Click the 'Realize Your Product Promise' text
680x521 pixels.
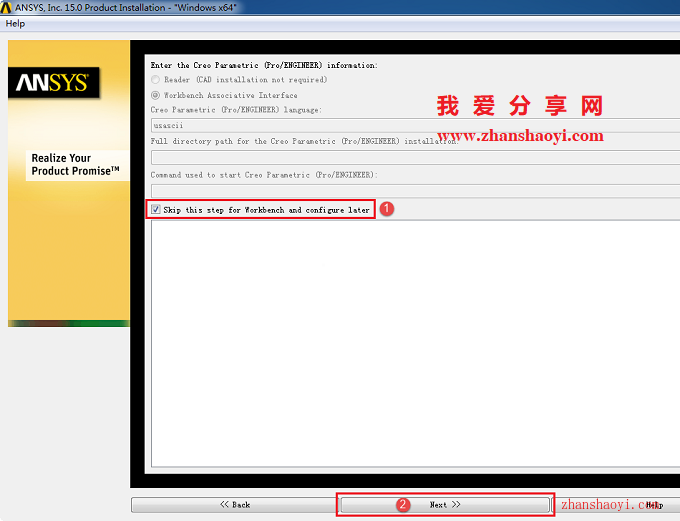tap(75, 165)
